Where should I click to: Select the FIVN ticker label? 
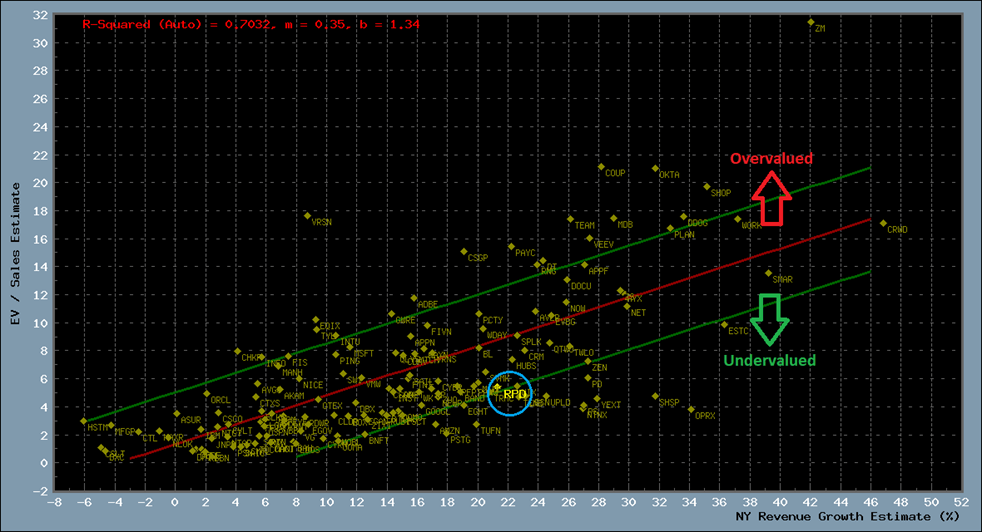coord(442,332)
